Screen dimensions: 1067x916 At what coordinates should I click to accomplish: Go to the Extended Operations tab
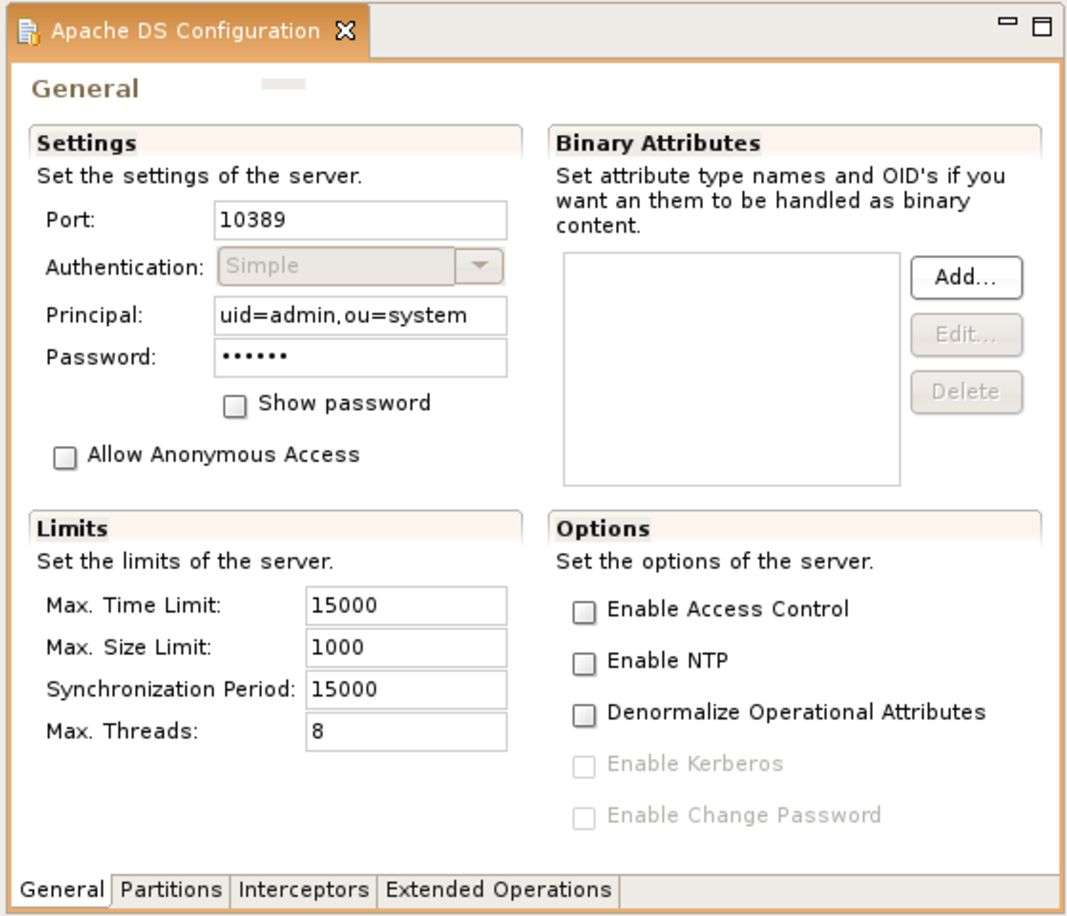[498, 890]
